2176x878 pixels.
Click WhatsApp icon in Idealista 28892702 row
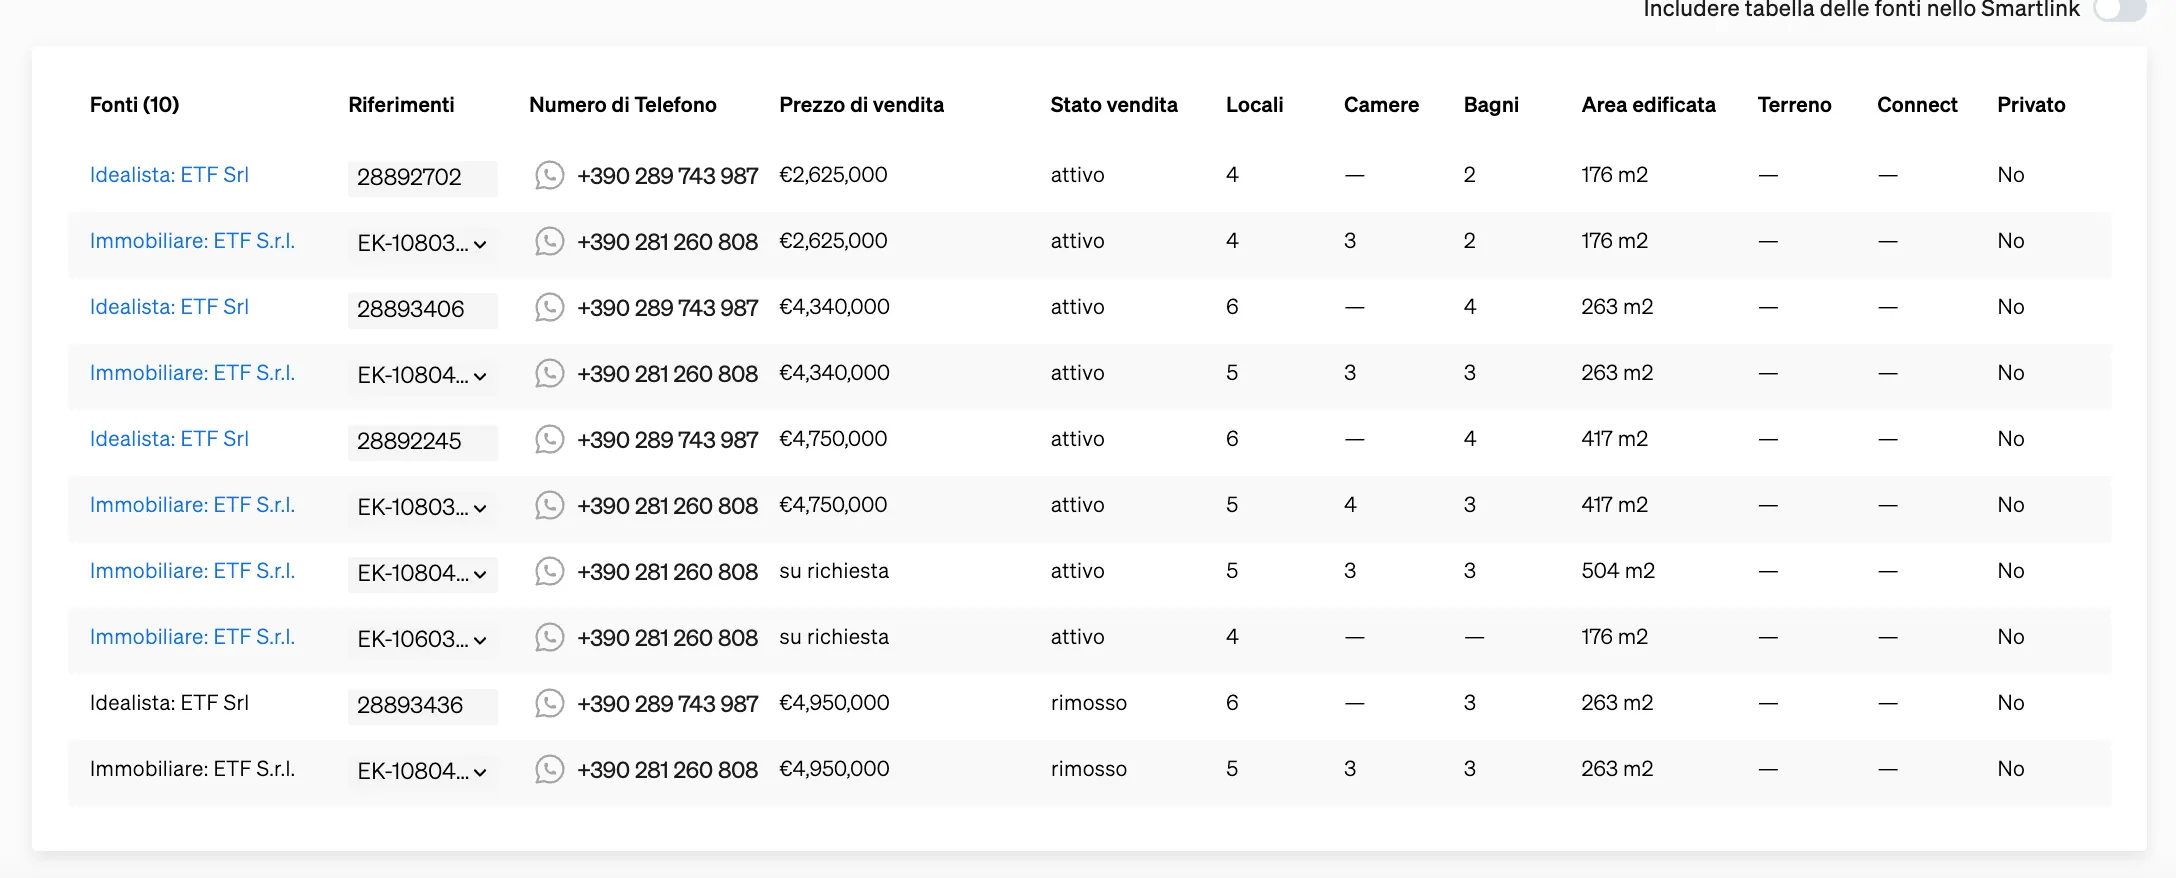point(549,176)
